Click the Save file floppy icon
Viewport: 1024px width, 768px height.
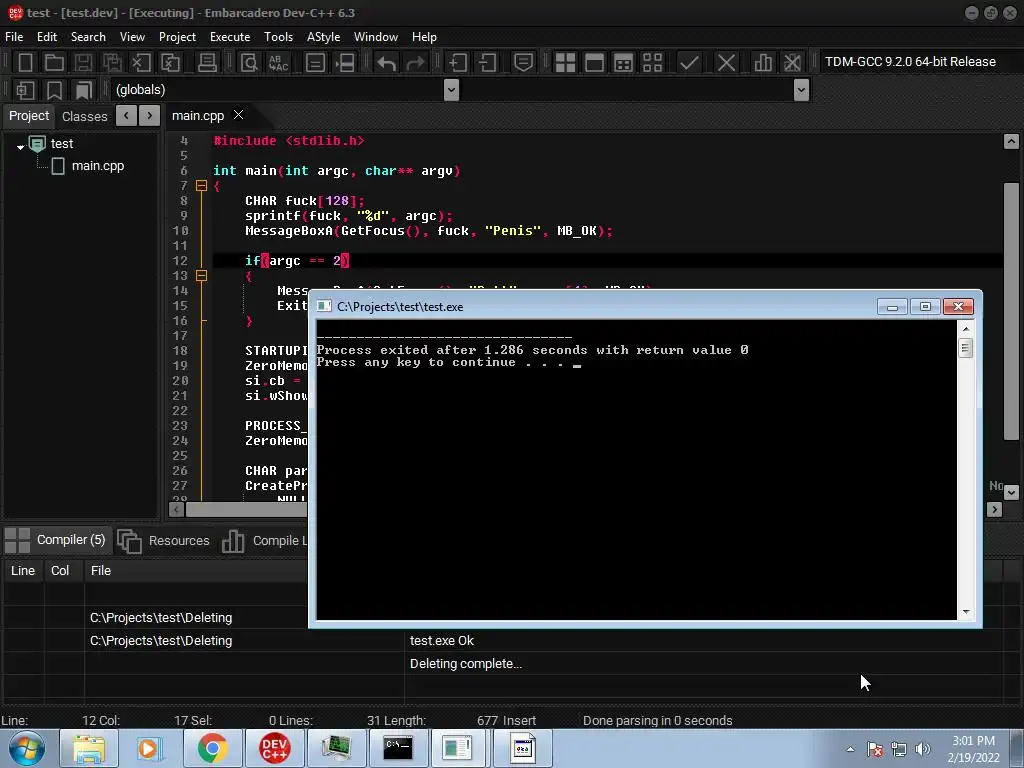(83, 63)
